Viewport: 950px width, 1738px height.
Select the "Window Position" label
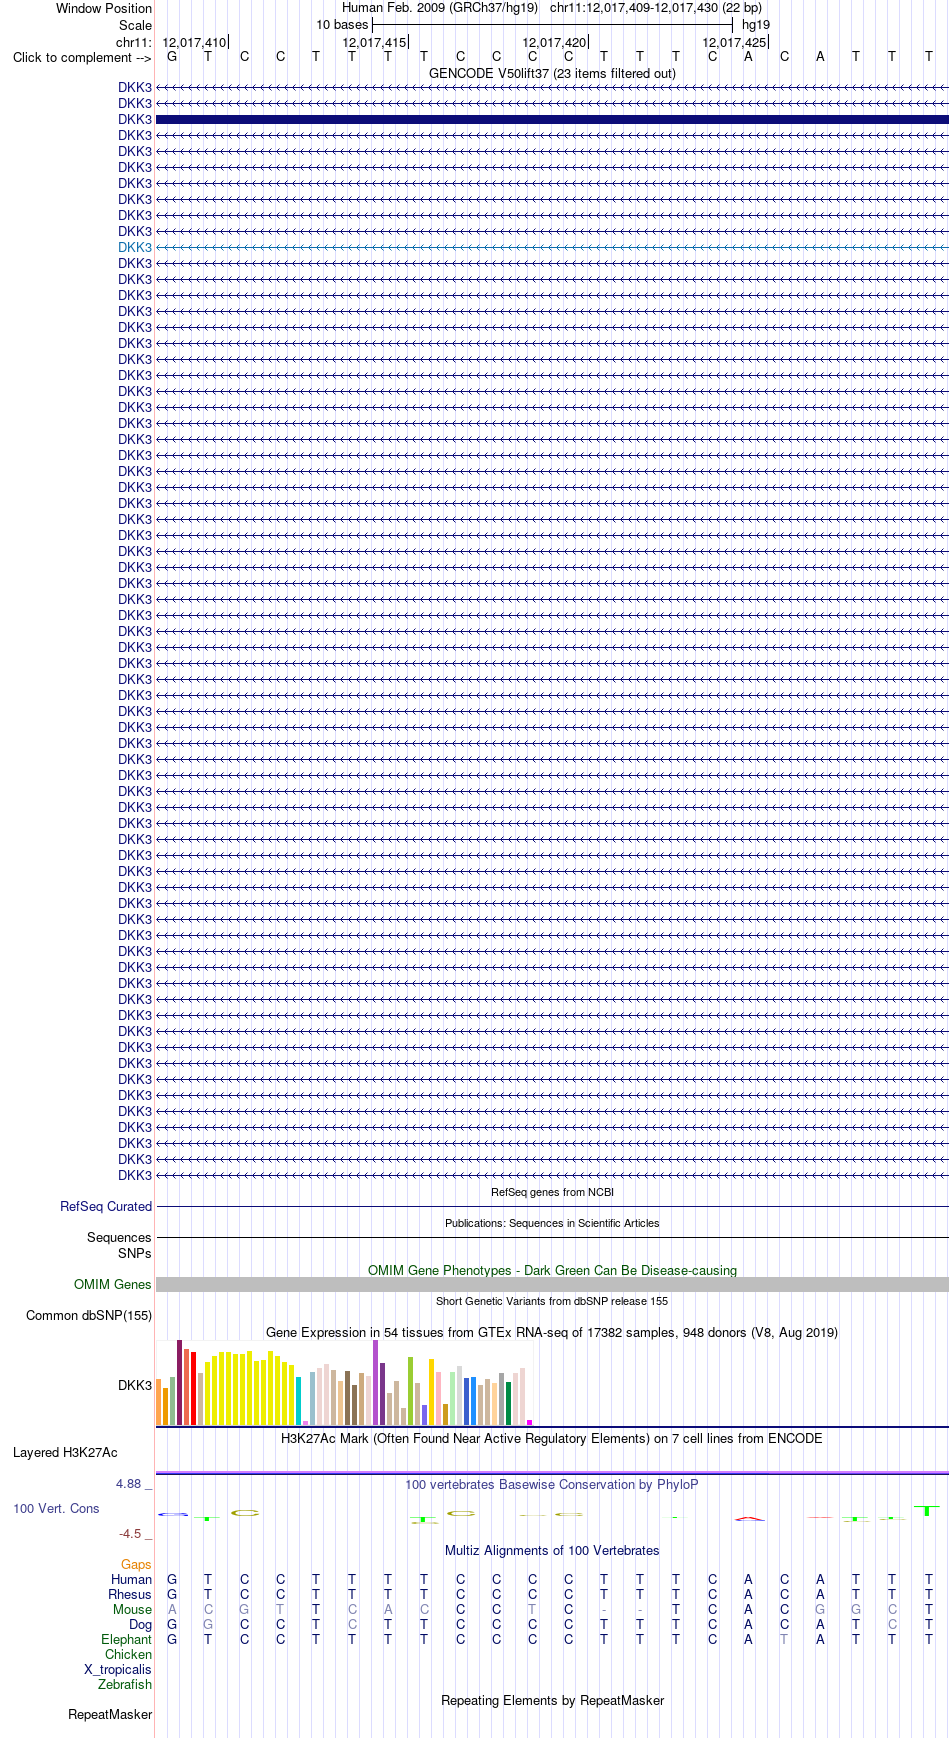click(104, 8)
